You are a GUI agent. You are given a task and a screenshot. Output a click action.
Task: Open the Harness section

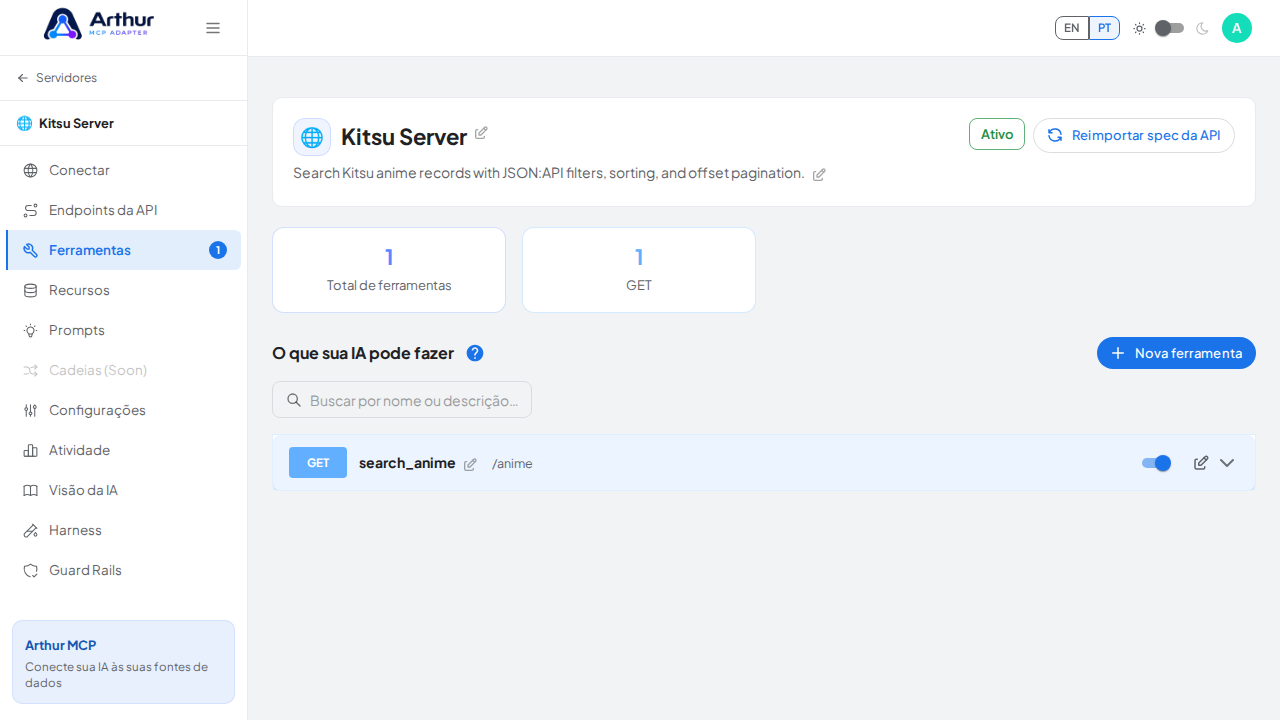(123, 530)
